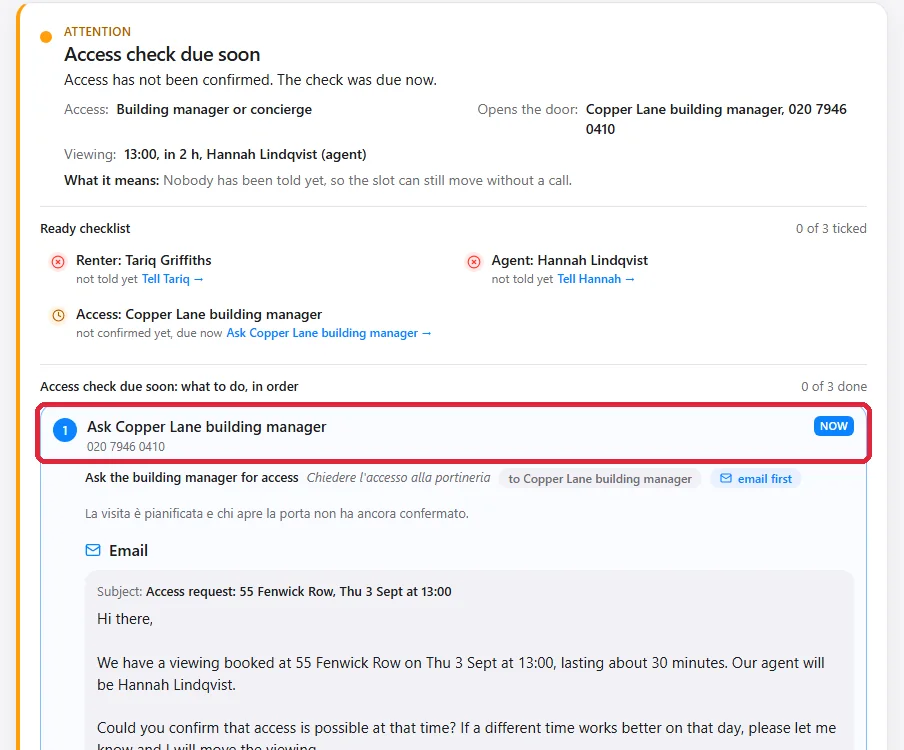
Task: Click the envelope icon in email first chip
Action: coord(726,478)
